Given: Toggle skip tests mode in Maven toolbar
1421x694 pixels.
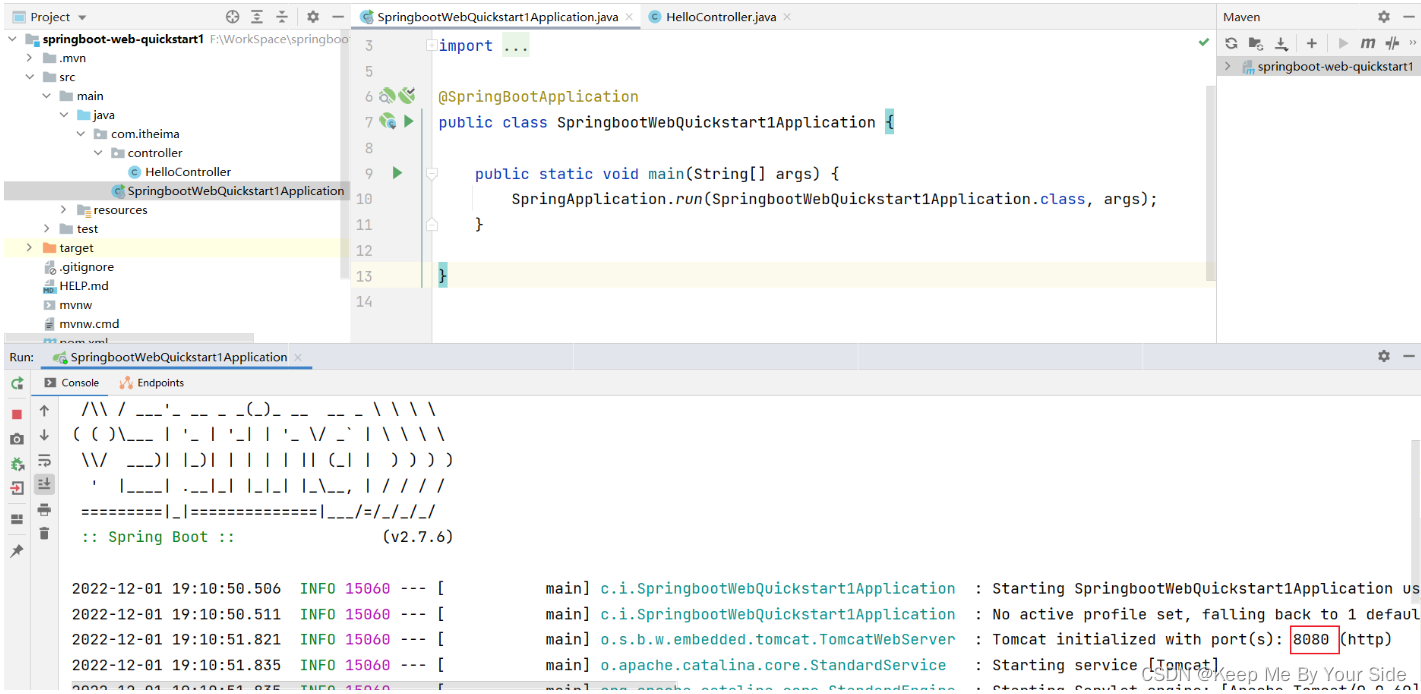Looking at the screenshot, I should (x=1391, y=43).
